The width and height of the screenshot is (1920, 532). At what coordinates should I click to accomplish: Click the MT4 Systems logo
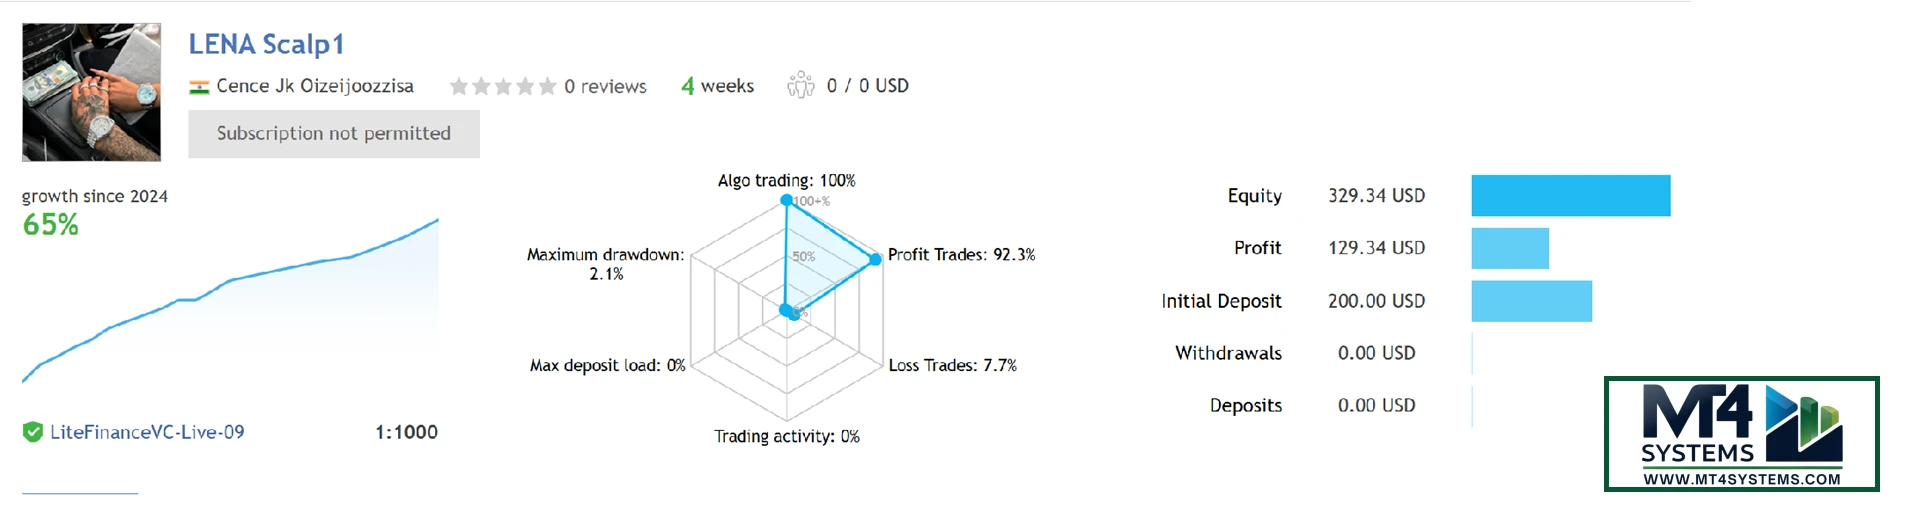[1741, 434]
